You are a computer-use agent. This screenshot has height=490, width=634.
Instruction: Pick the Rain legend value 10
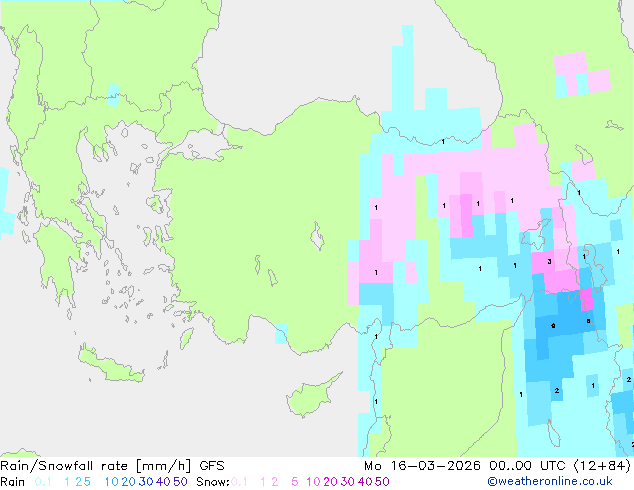pos(111,482)
